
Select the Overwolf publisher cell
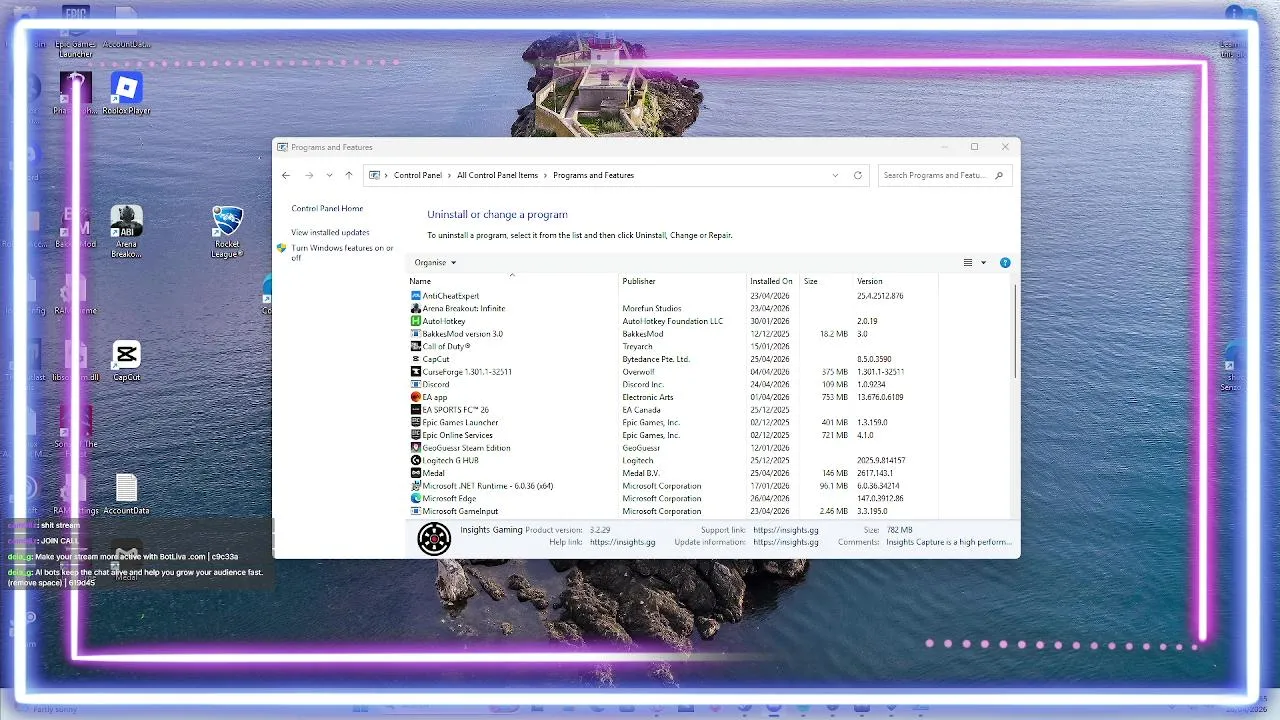click(638, 372)
